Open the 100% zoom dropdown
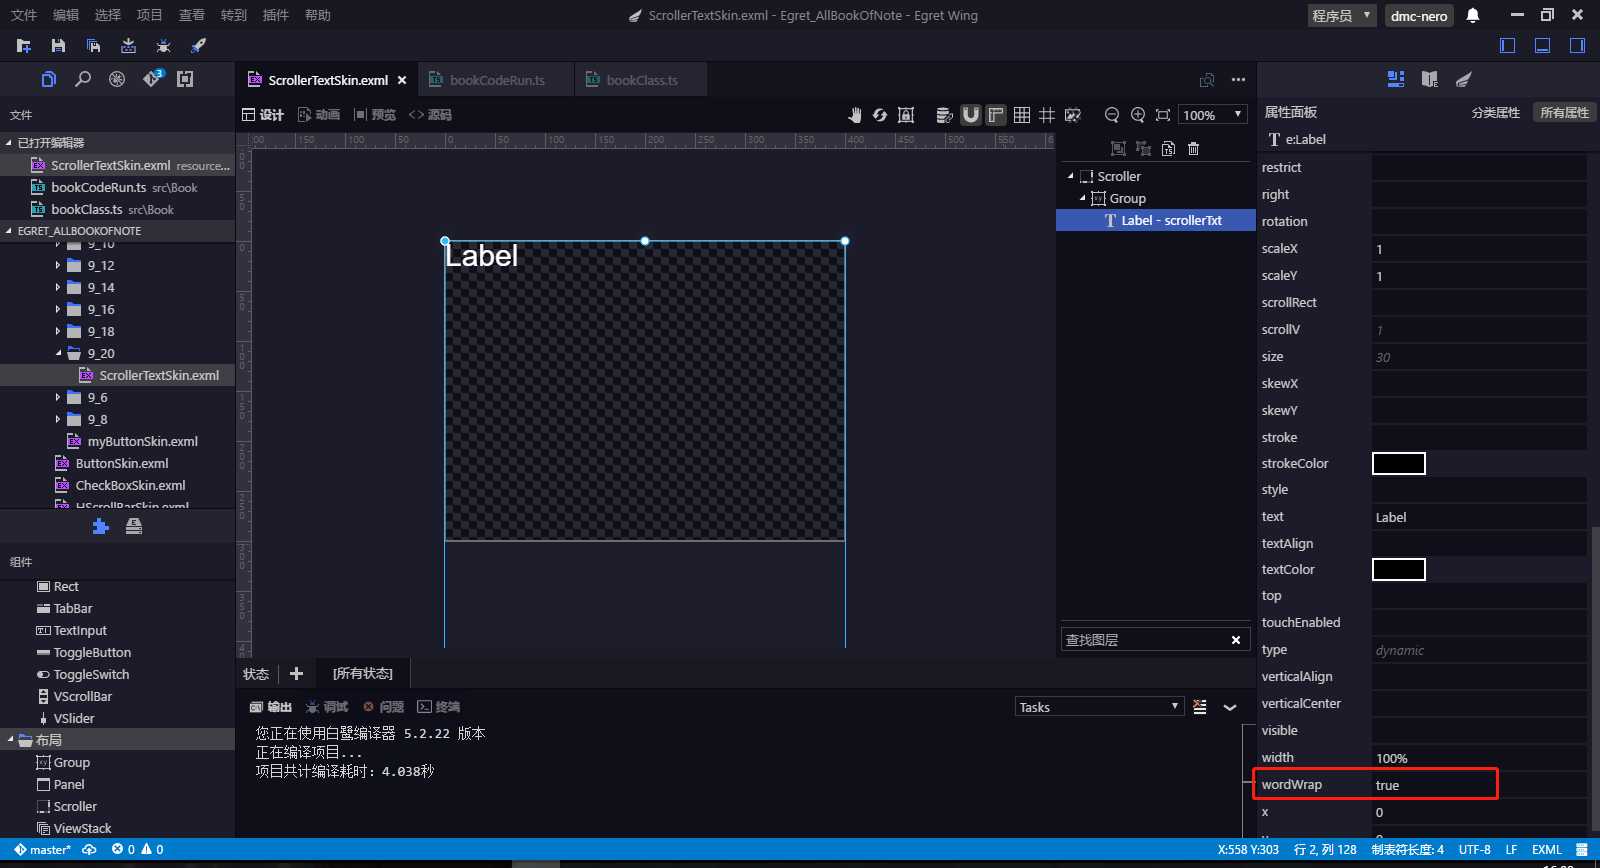Viewport: 1600px width, 868px height. 1213,115
